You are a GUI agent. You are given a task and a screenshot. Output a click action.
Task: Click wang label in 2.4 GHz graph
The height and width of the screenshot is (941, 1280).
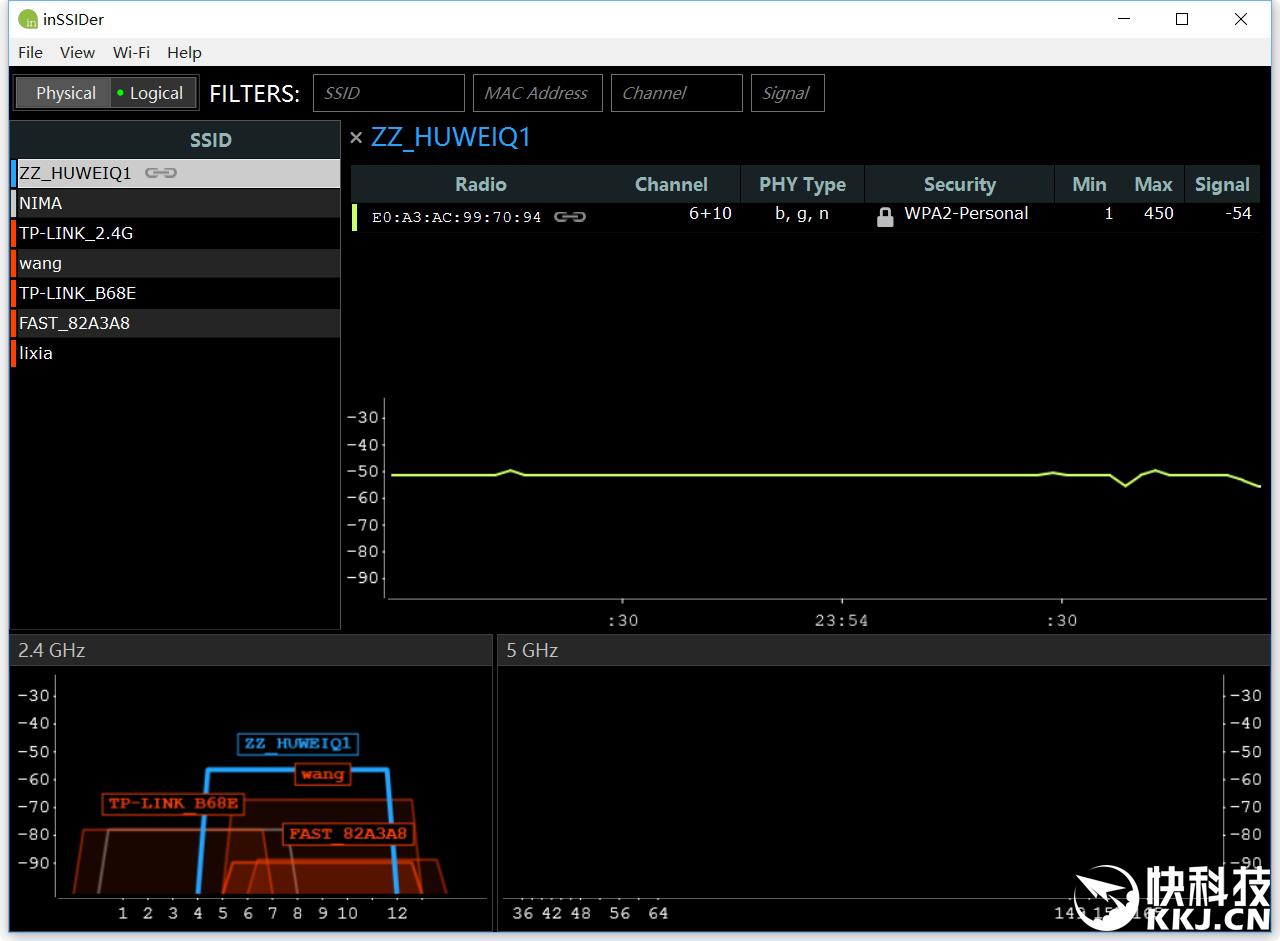tap(322, 774)
